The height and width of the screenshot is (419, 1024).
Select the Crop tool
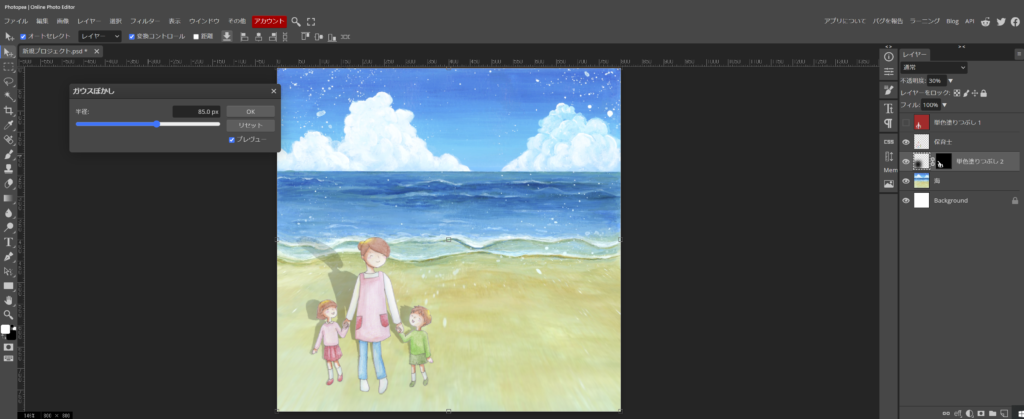click(8, 110)
